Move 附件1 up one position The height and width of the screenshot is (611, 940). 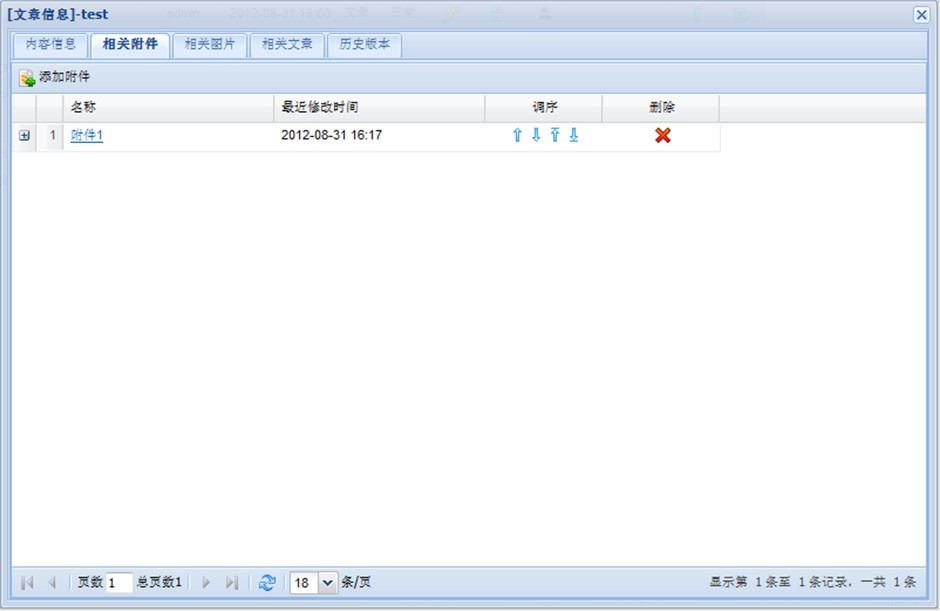click(517, 136)
